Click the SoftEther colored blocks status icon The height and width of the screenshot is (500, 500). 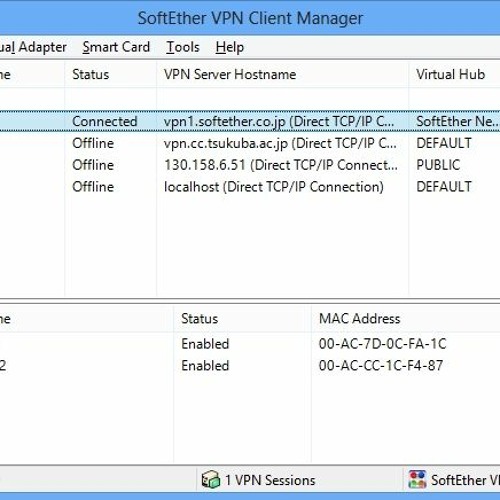pos(417,480)
